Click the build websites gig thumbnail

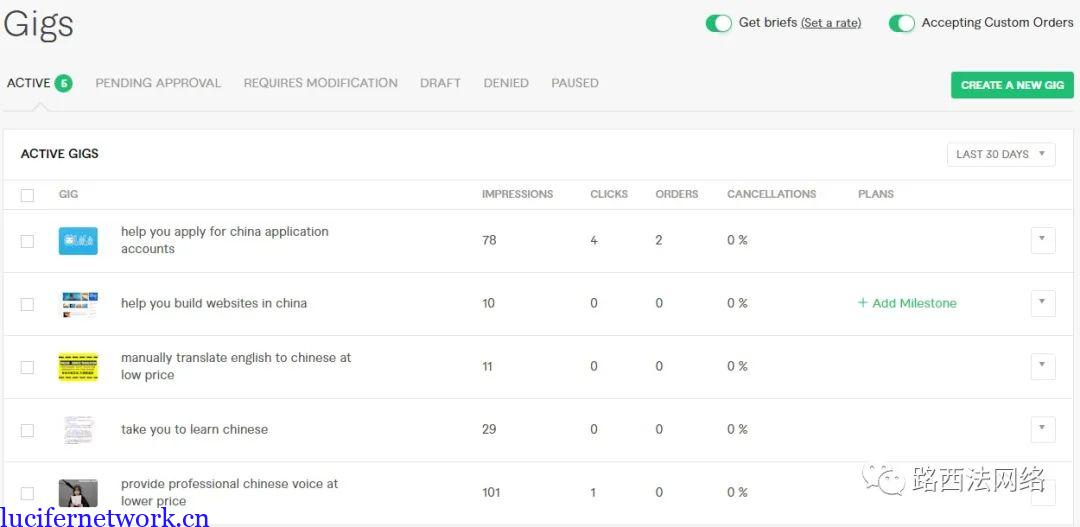(x=78, y=304)
